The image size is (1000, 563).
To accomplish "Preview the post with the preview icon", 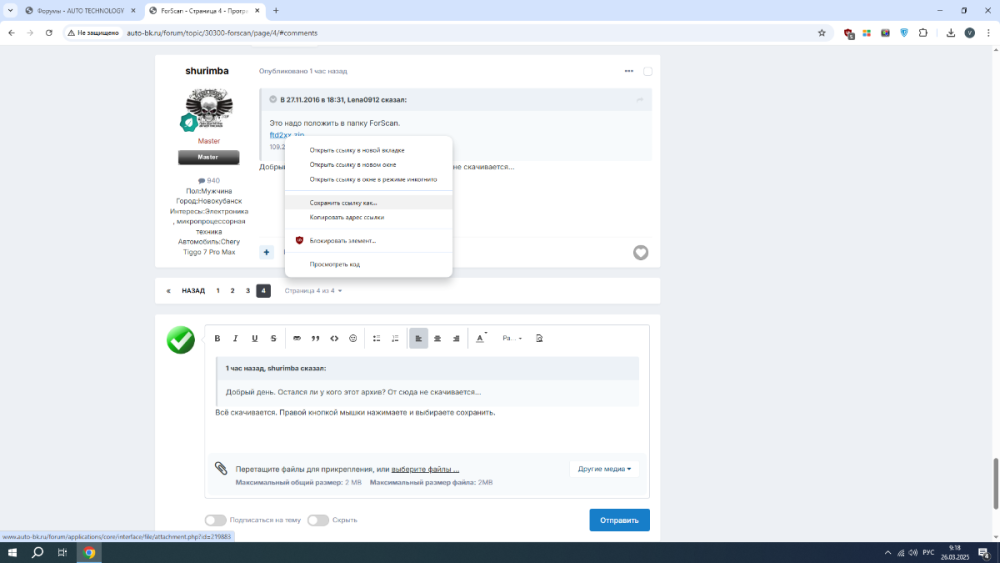I will pyautogui.click(x=539, y=339).
